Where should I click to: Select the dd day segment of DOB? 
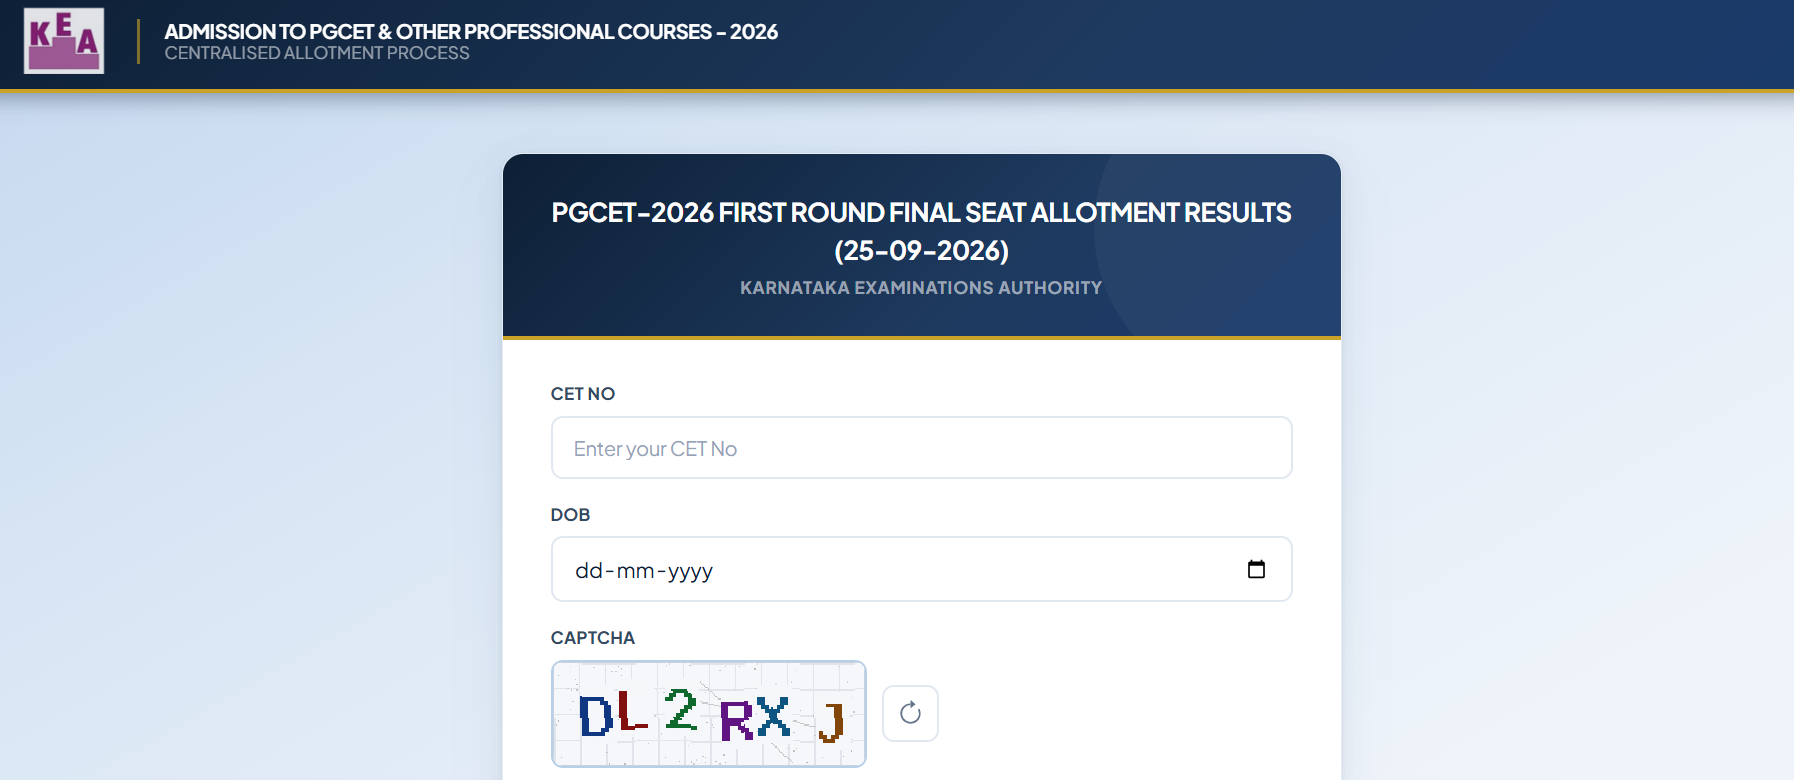pyautogui.click(x=588, y=570)
